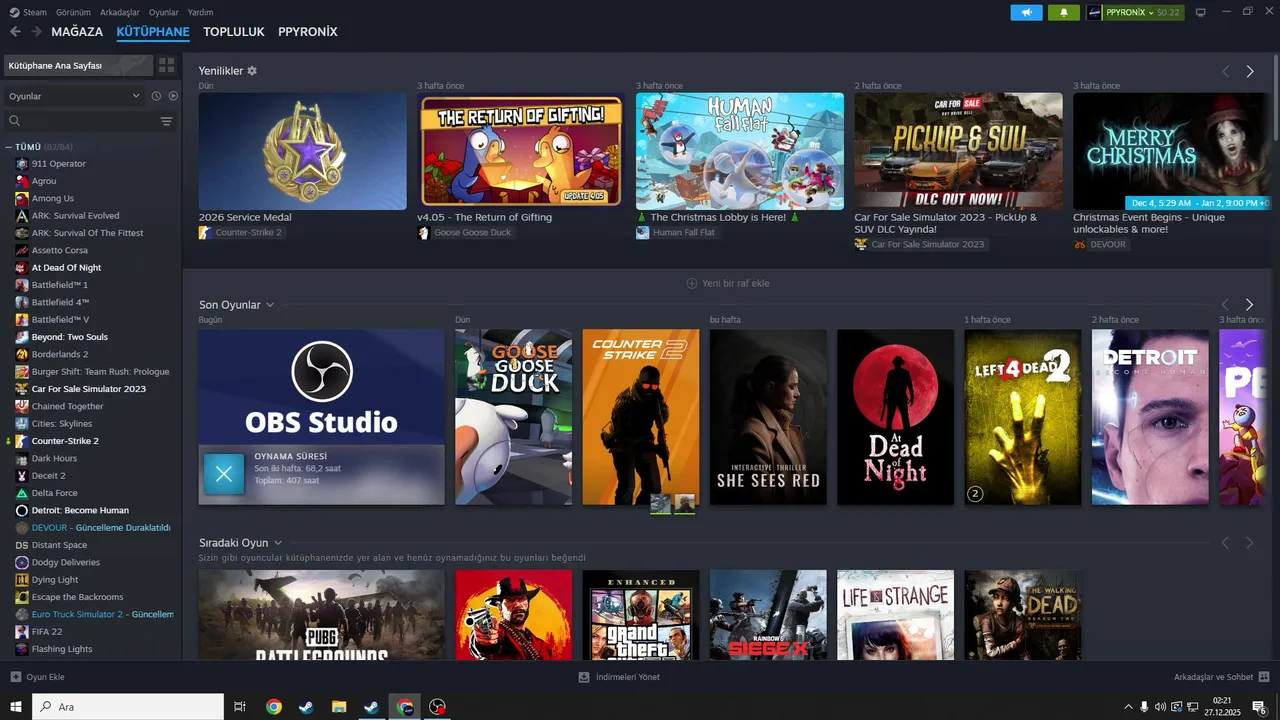Image resolution: width=1280 pixels, height=720 pixels.
Task: Open the Yardım menu
Action: (201, 12)
